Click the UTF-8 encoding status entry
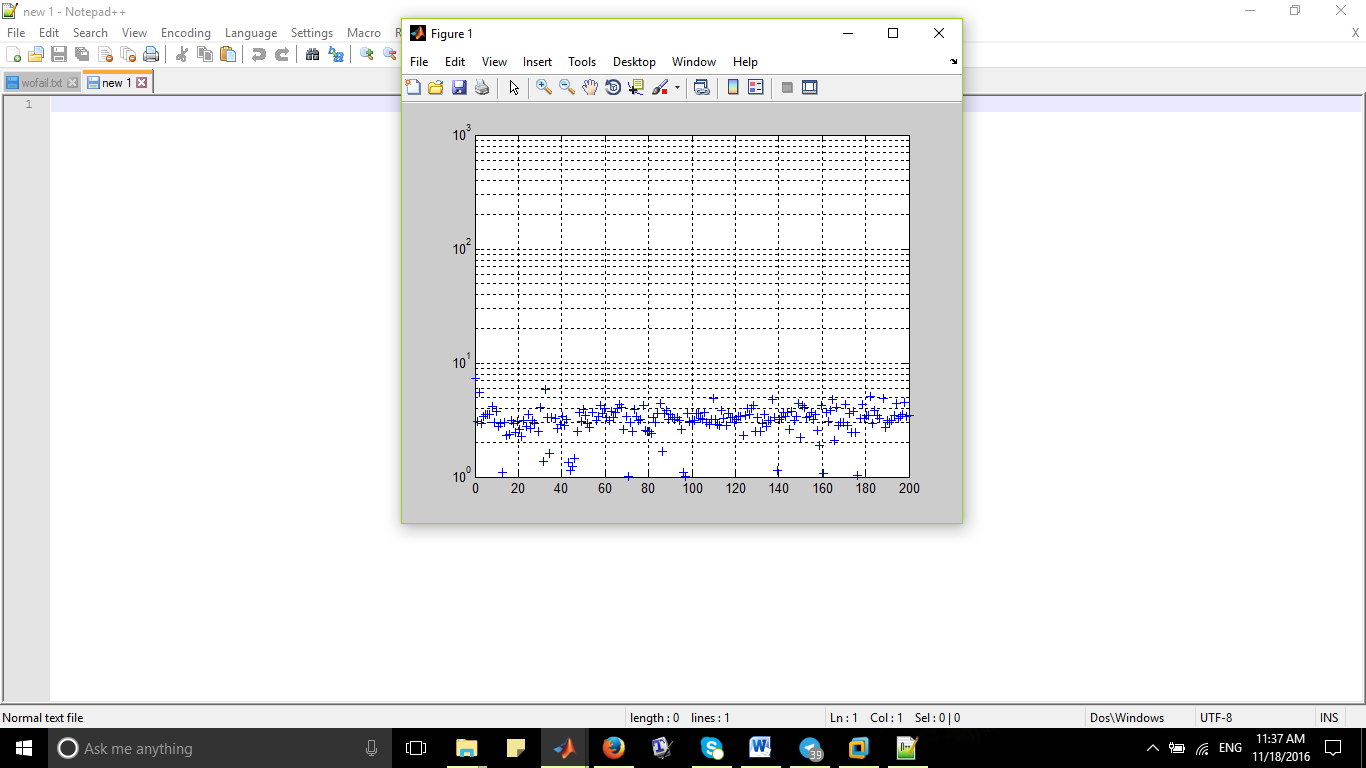Viewport: 1366px width, 768px height. (1216, 718)
